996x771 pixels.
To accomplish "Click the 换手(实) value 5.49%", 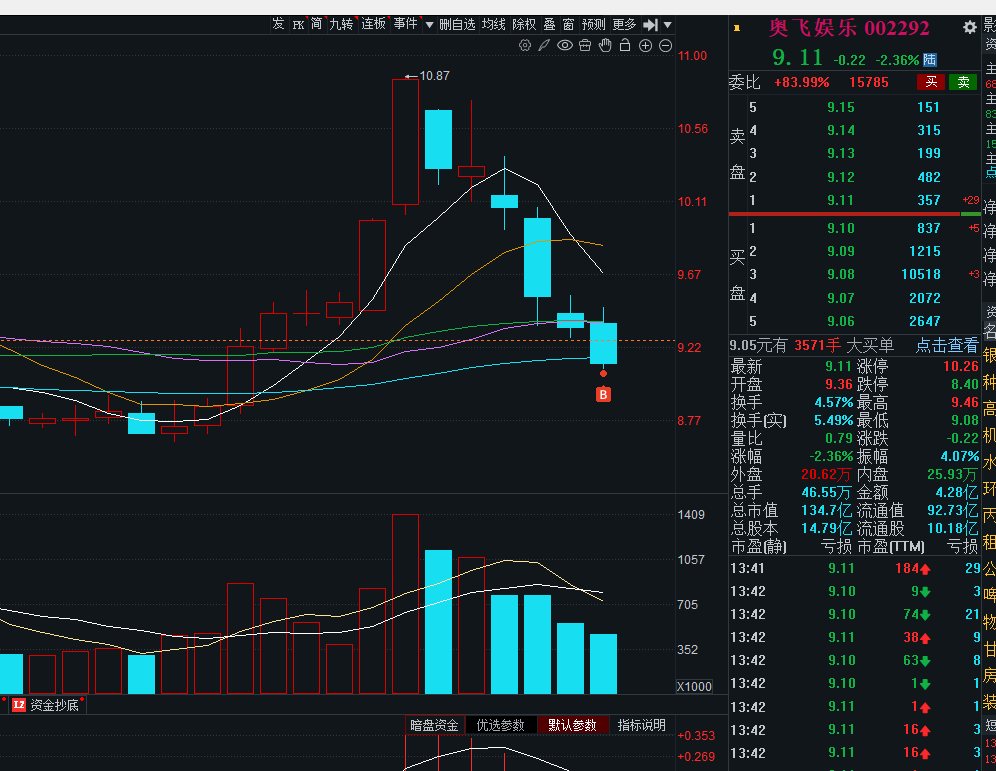I will pos(833,420).
